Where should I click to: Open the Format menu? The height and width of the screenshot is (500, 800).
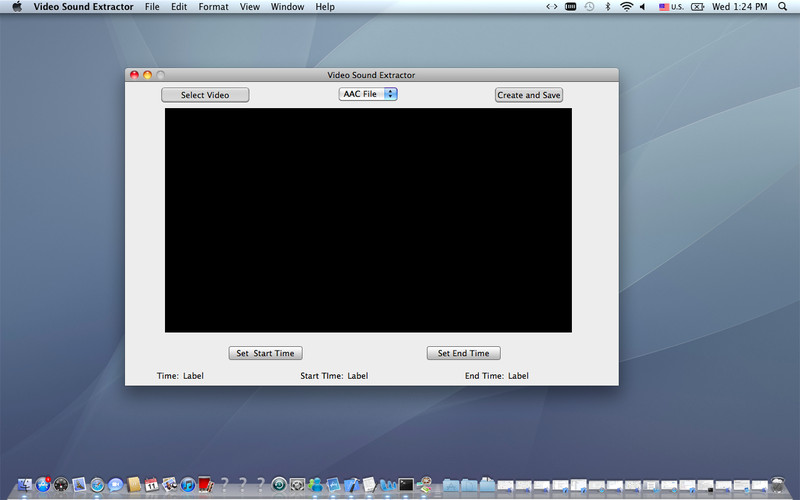pyautogui.click(x=213, y=7)
